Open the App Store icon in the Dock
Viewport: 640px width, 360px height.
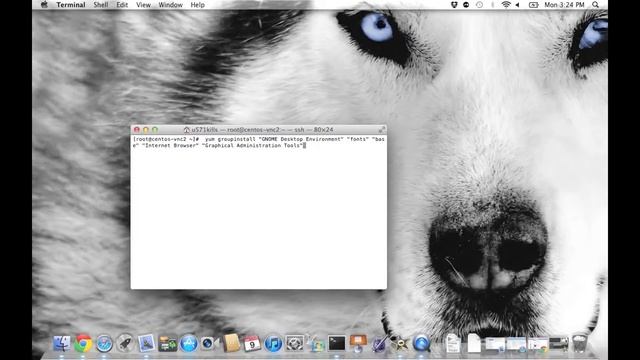[189, 343]
